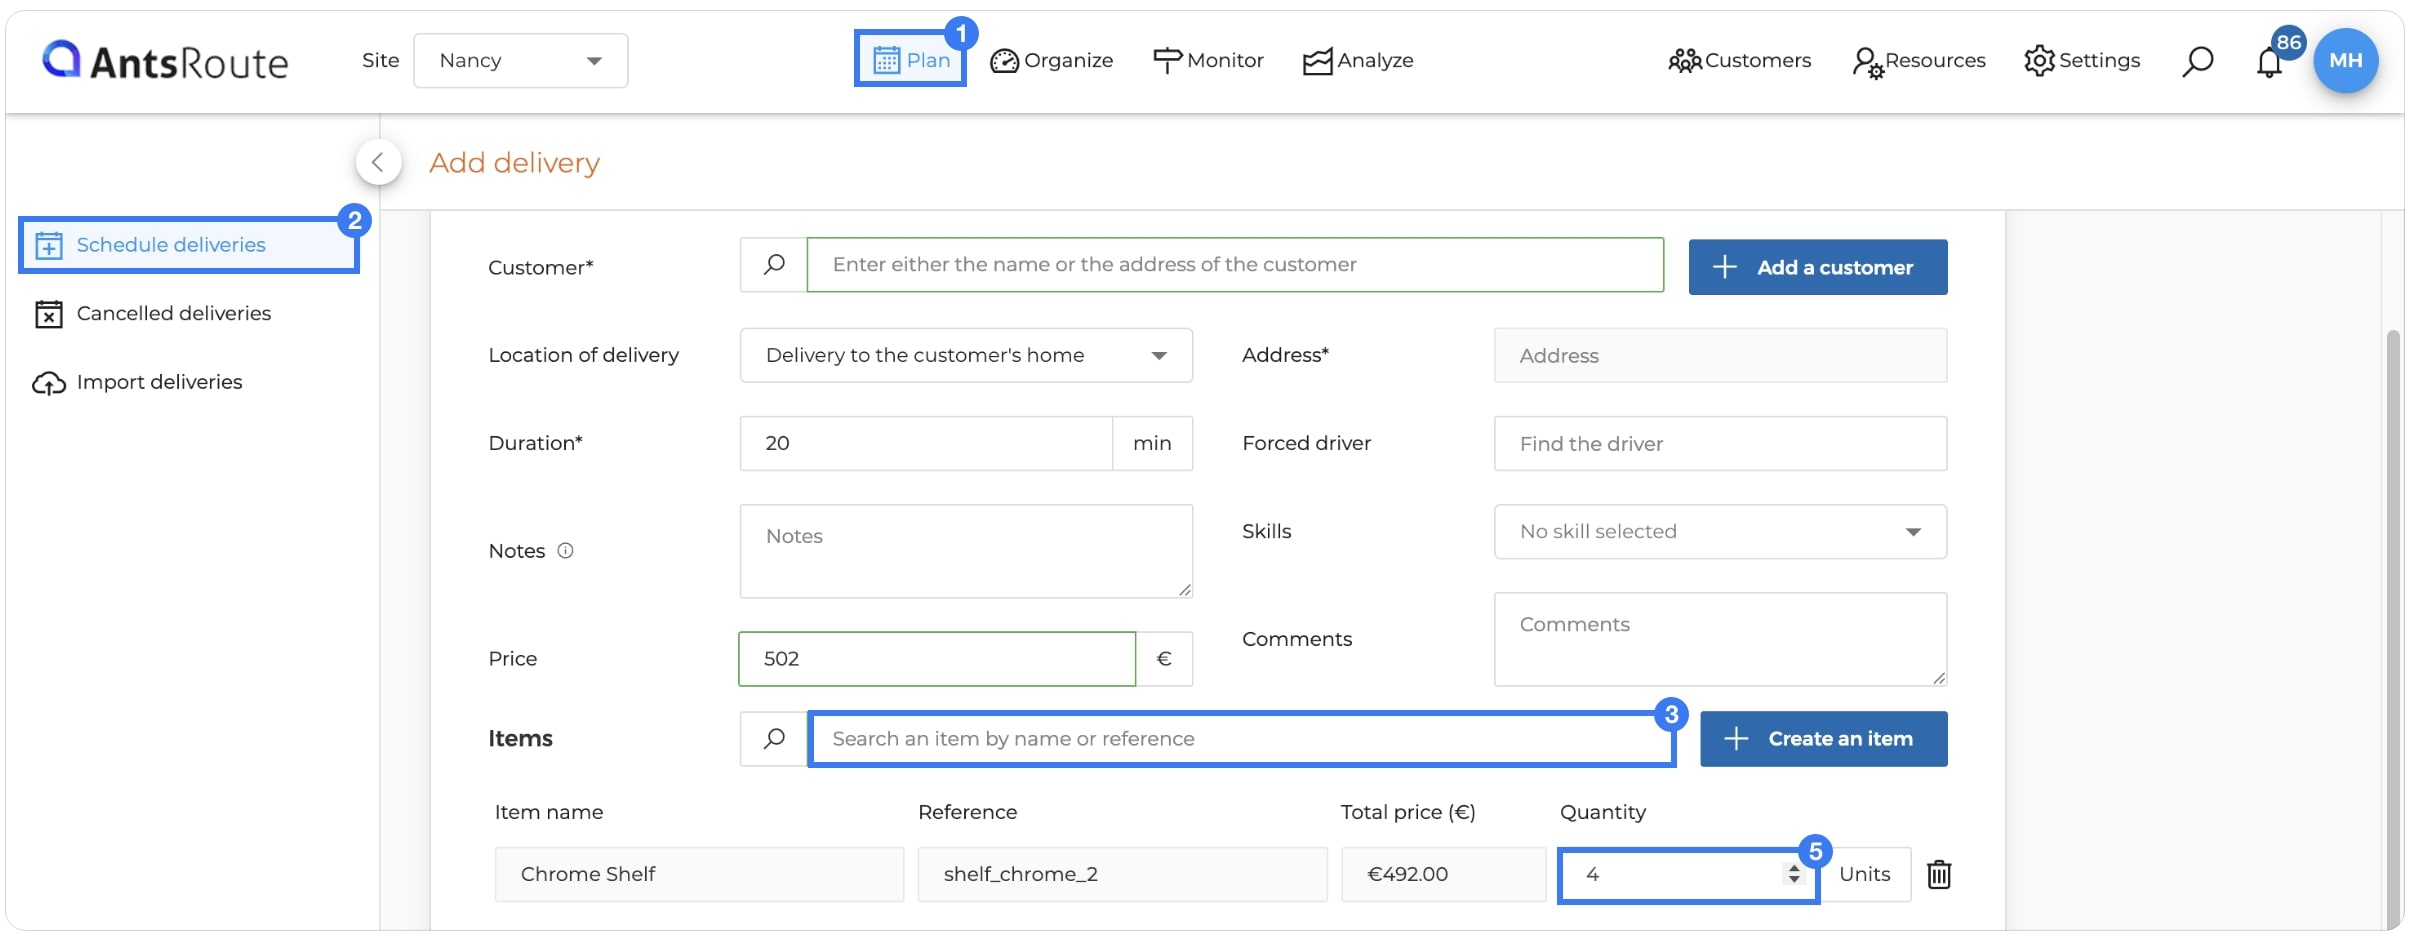Click the Settings gear icon
The width and height of the screenshot is (2410, 940).
2039,61
